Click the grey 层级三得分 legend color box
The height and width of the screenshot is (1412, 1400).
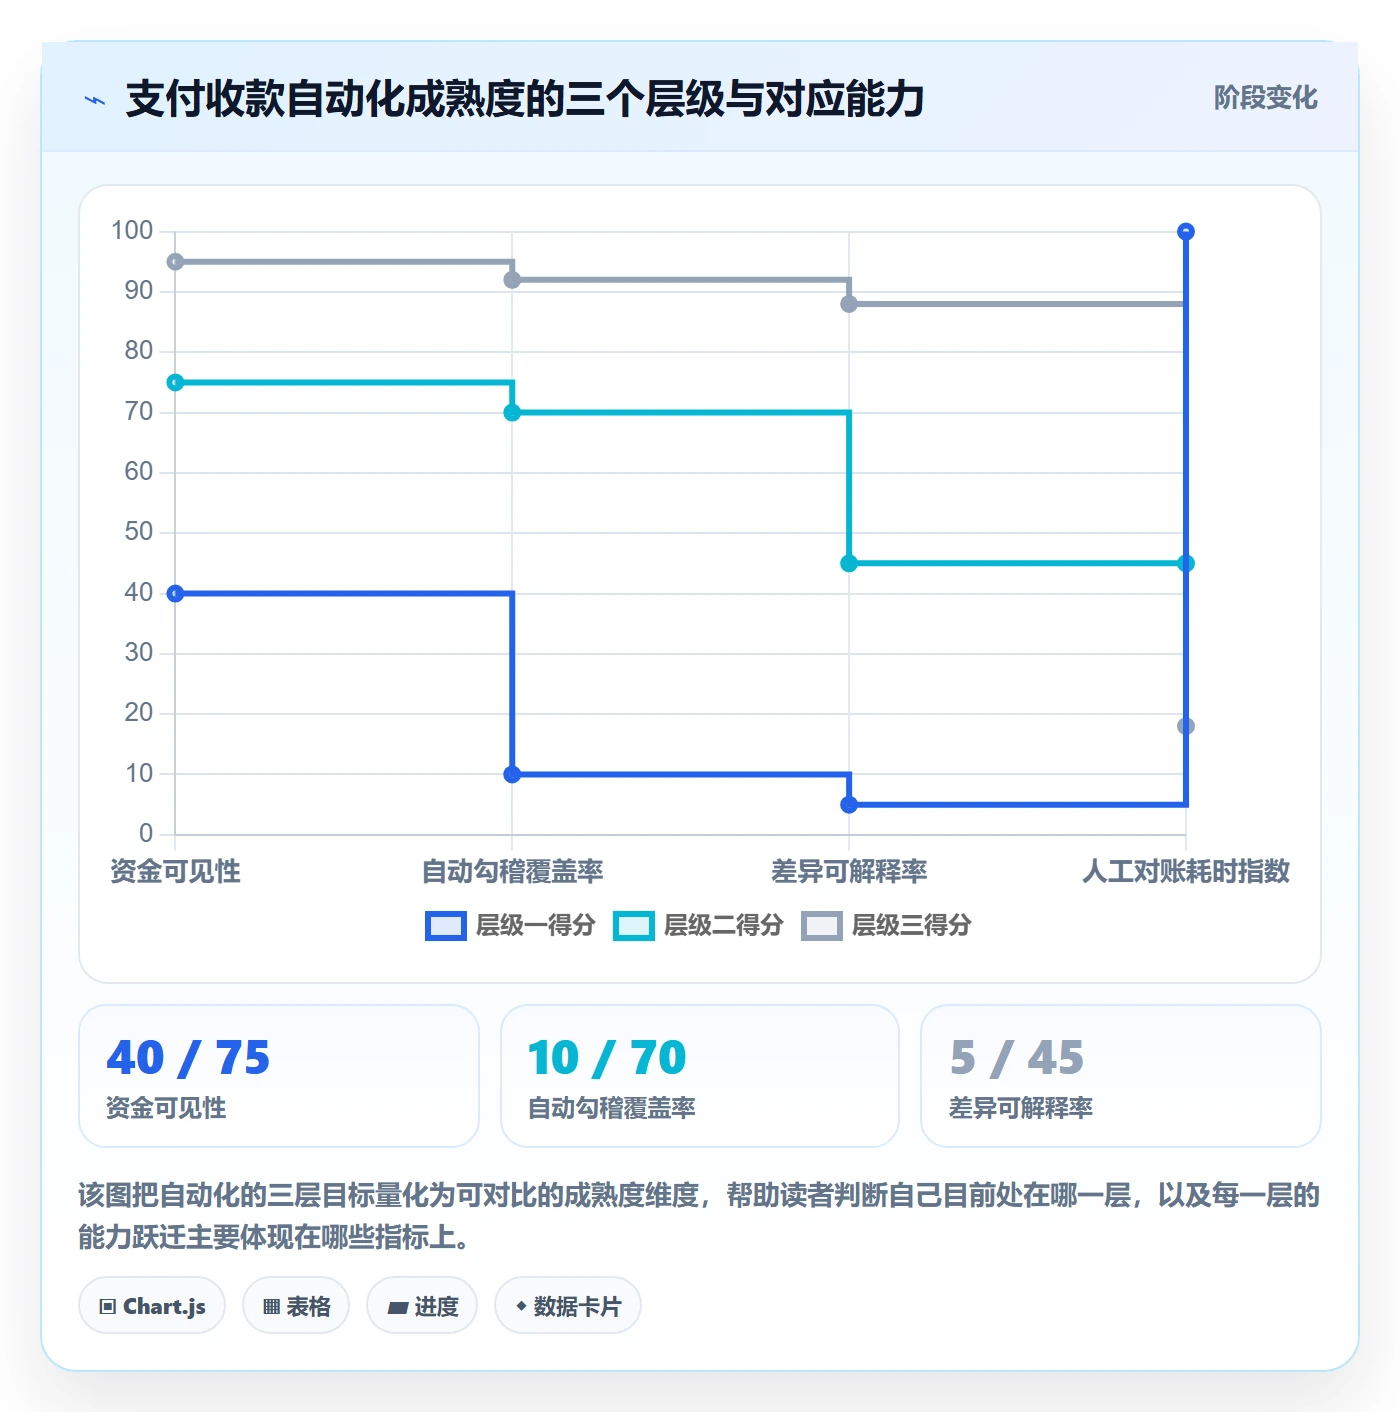click(822, 926)
